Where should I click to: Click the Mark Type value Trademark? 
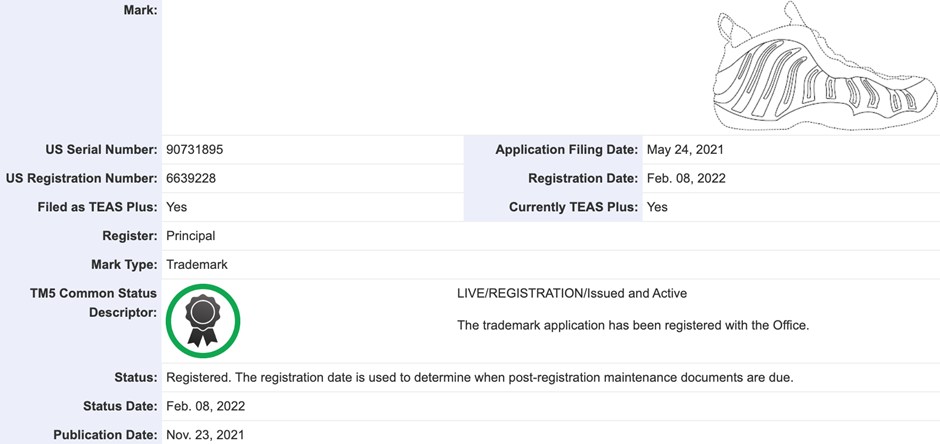click(x=197, y=265)
